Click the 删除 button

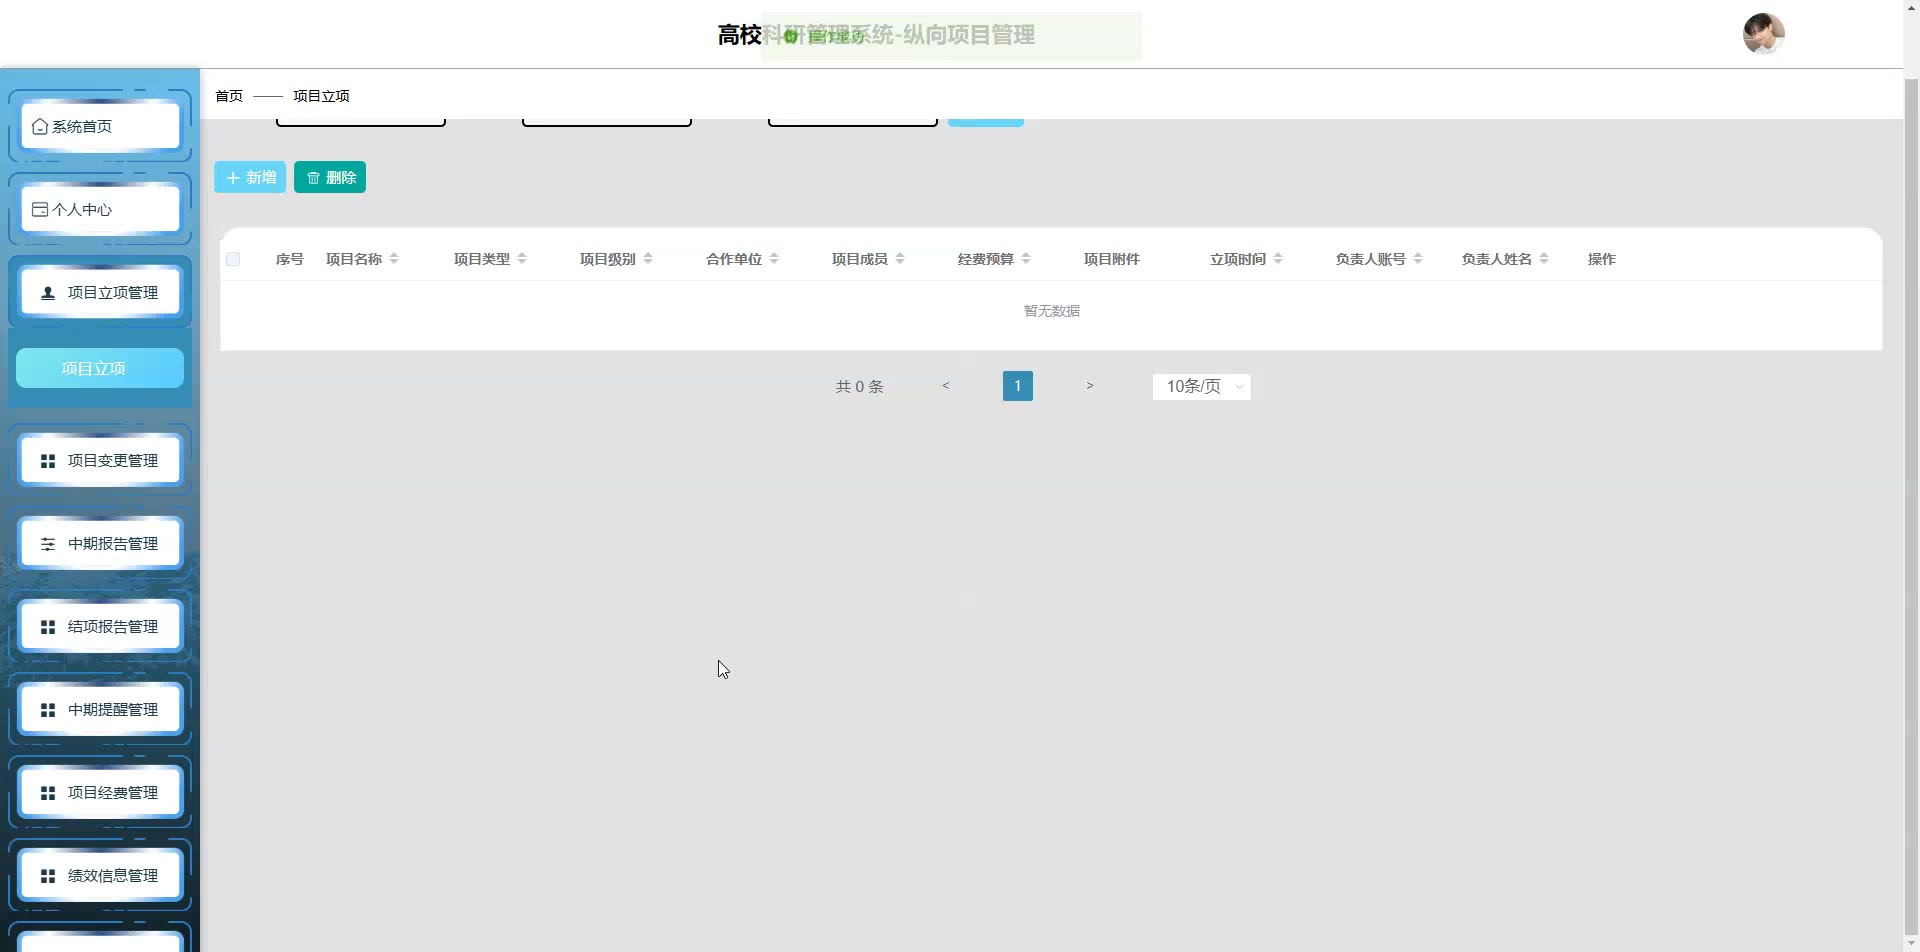tap(330, 177)
